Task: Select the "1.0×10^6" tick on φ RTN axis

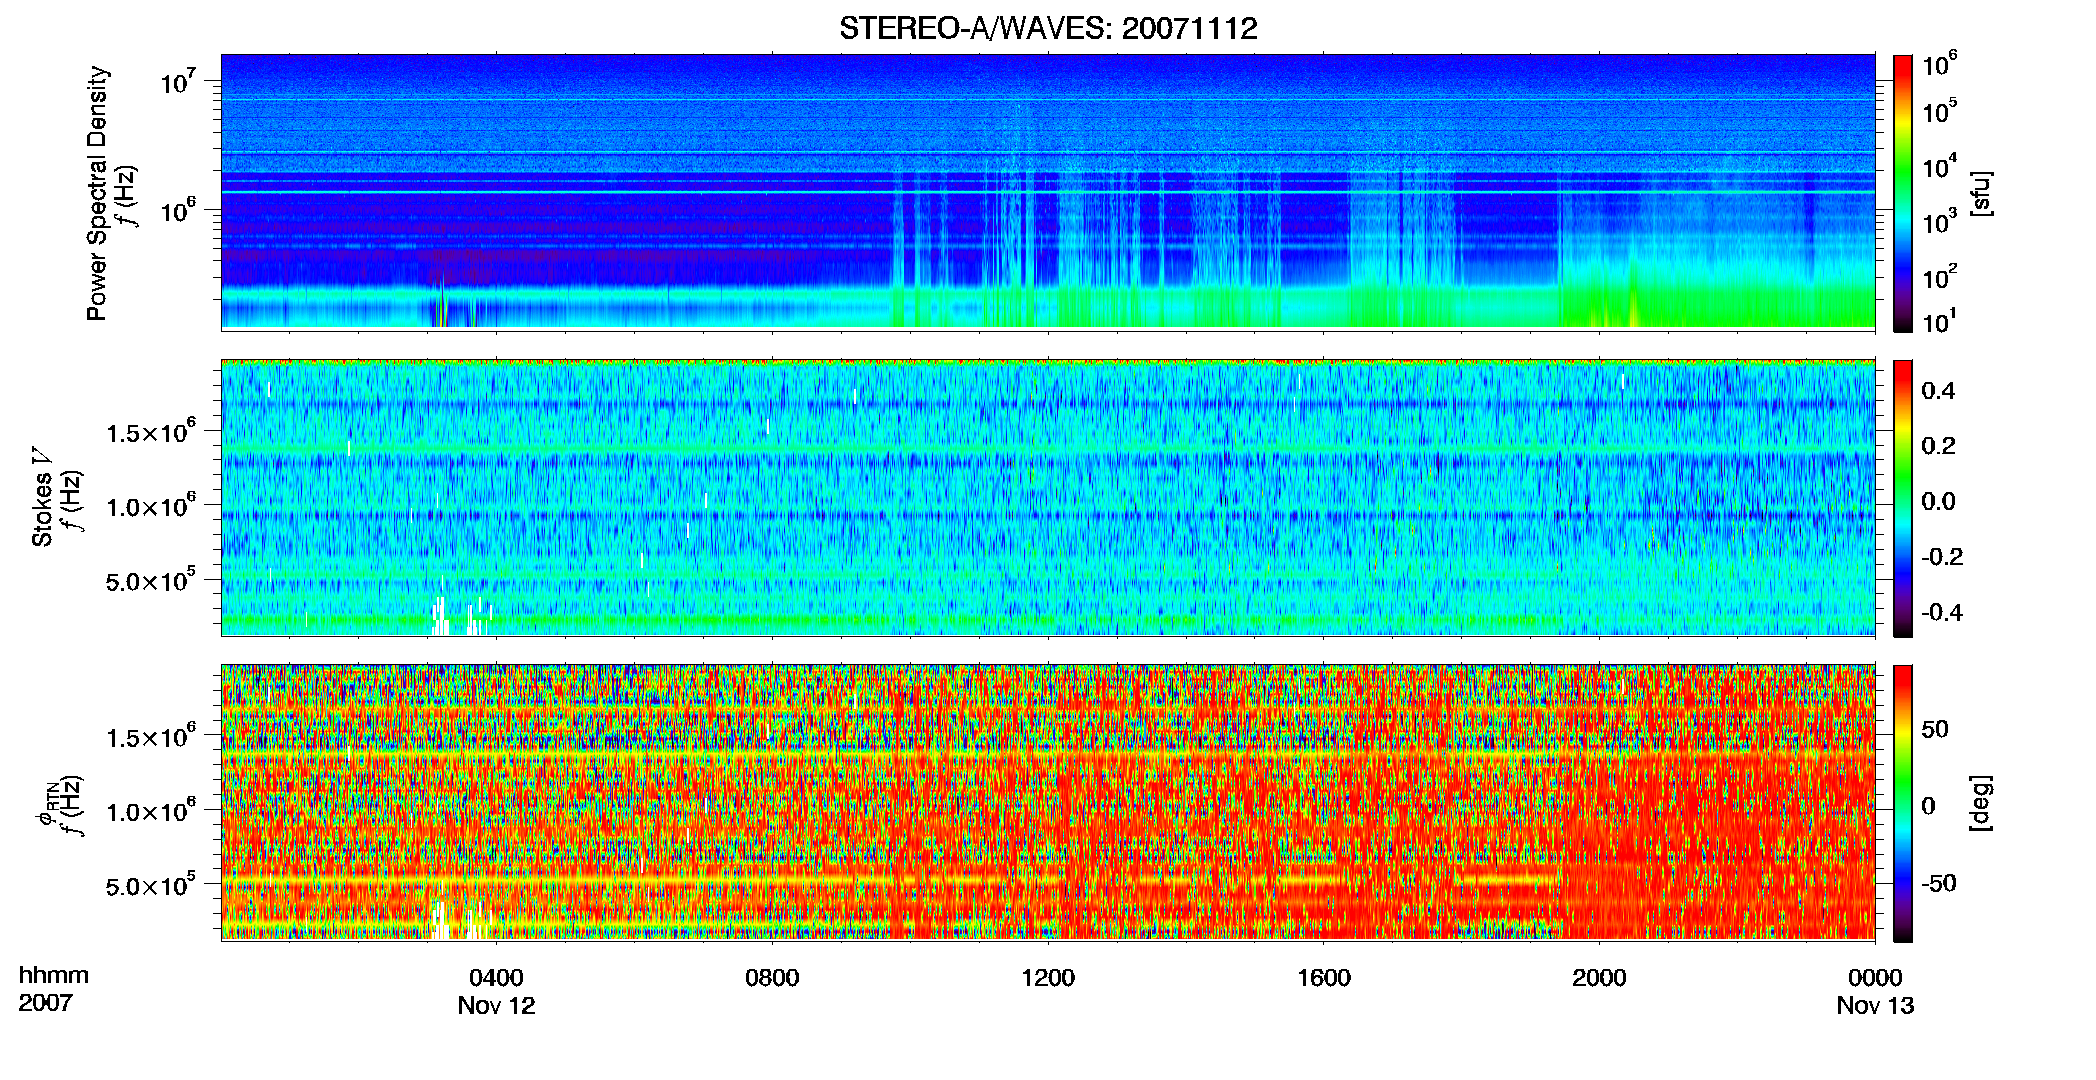Action: click(151, 811)
